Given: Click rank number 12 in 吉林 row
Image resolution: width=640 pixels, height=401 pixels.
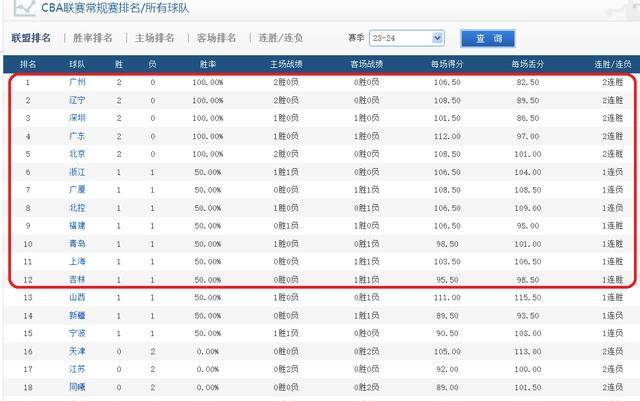Looking at the screenshot, I should pos(28,280).
